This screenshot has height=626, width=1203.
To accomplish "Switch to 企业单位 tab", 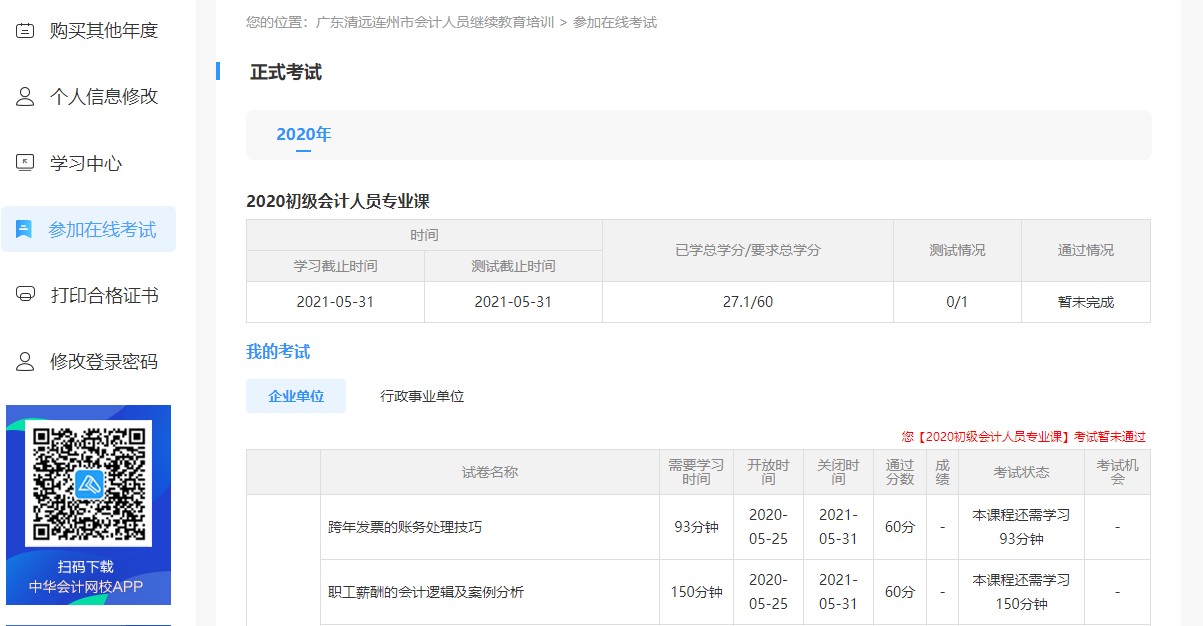I will (x=296, y=396).
